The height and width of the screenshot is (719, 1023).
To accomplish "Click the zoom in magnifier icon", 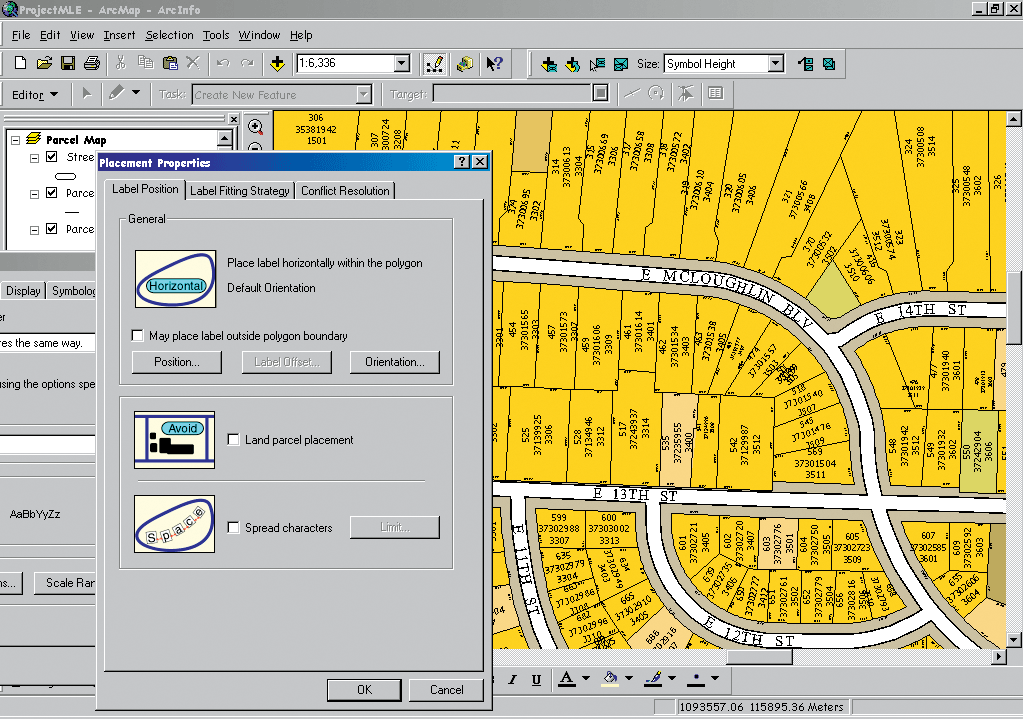I will click(x=256, y=127).
